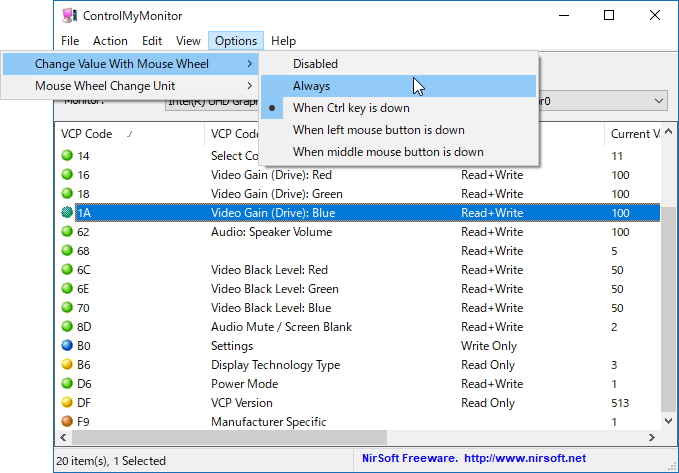Open the Edit menu
This screenshot has height=473, width=679.
coord(152,41)
